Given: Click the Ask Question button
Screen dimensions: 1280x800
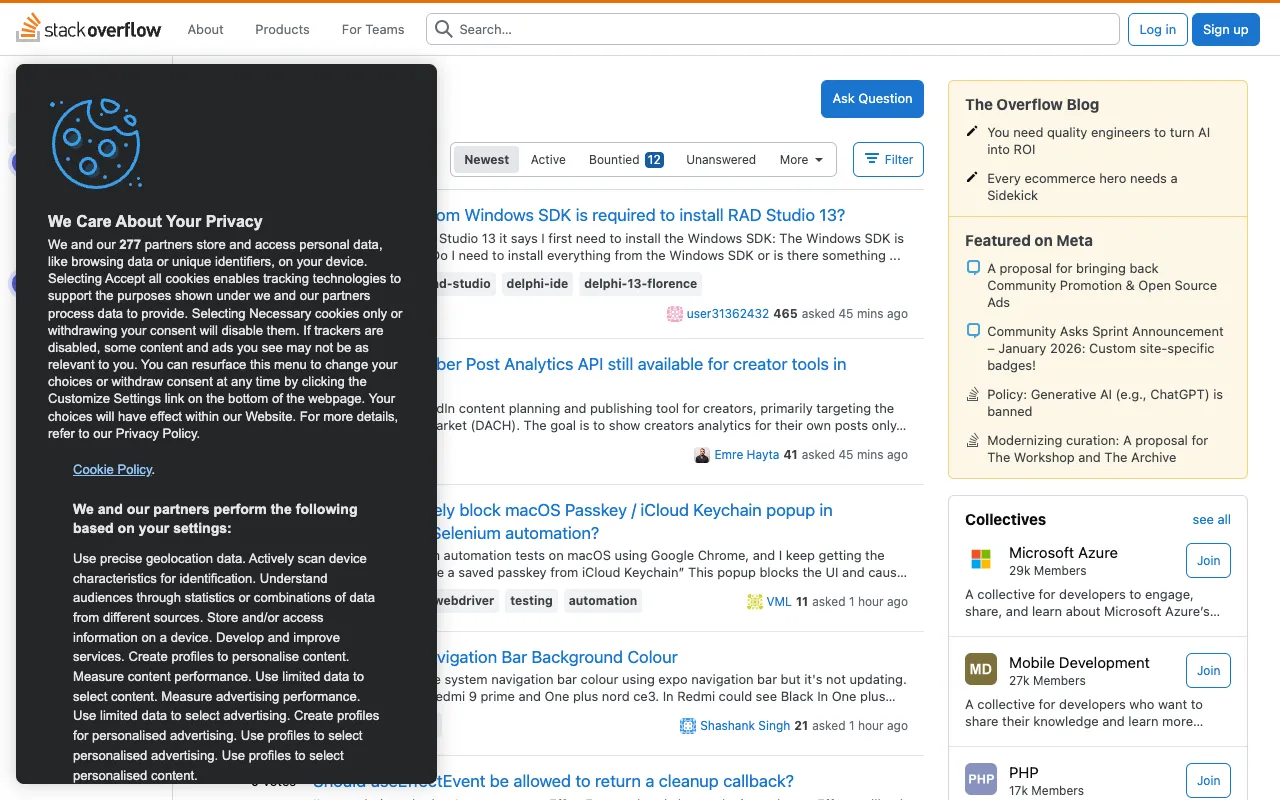Looking at the screenshot, I should pos(871,98).
